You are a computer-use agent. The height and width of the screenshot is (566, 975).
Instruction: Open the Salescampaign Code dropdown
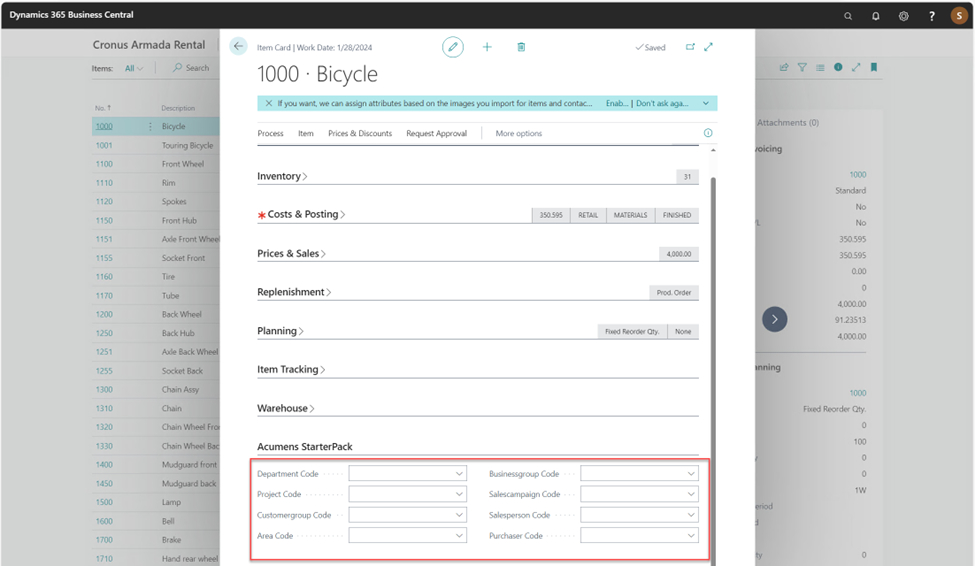[x=691, y=494]
